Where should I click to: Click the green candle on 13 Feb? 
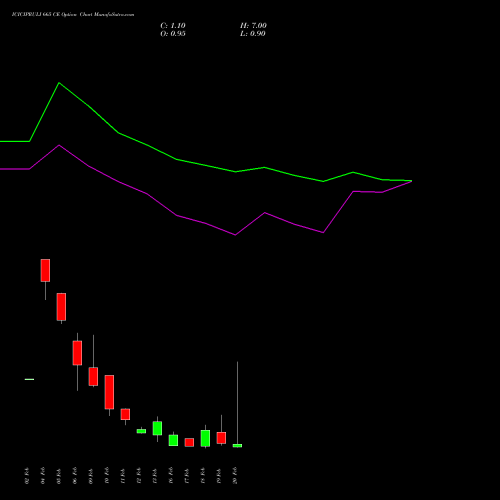pos(157,428)
